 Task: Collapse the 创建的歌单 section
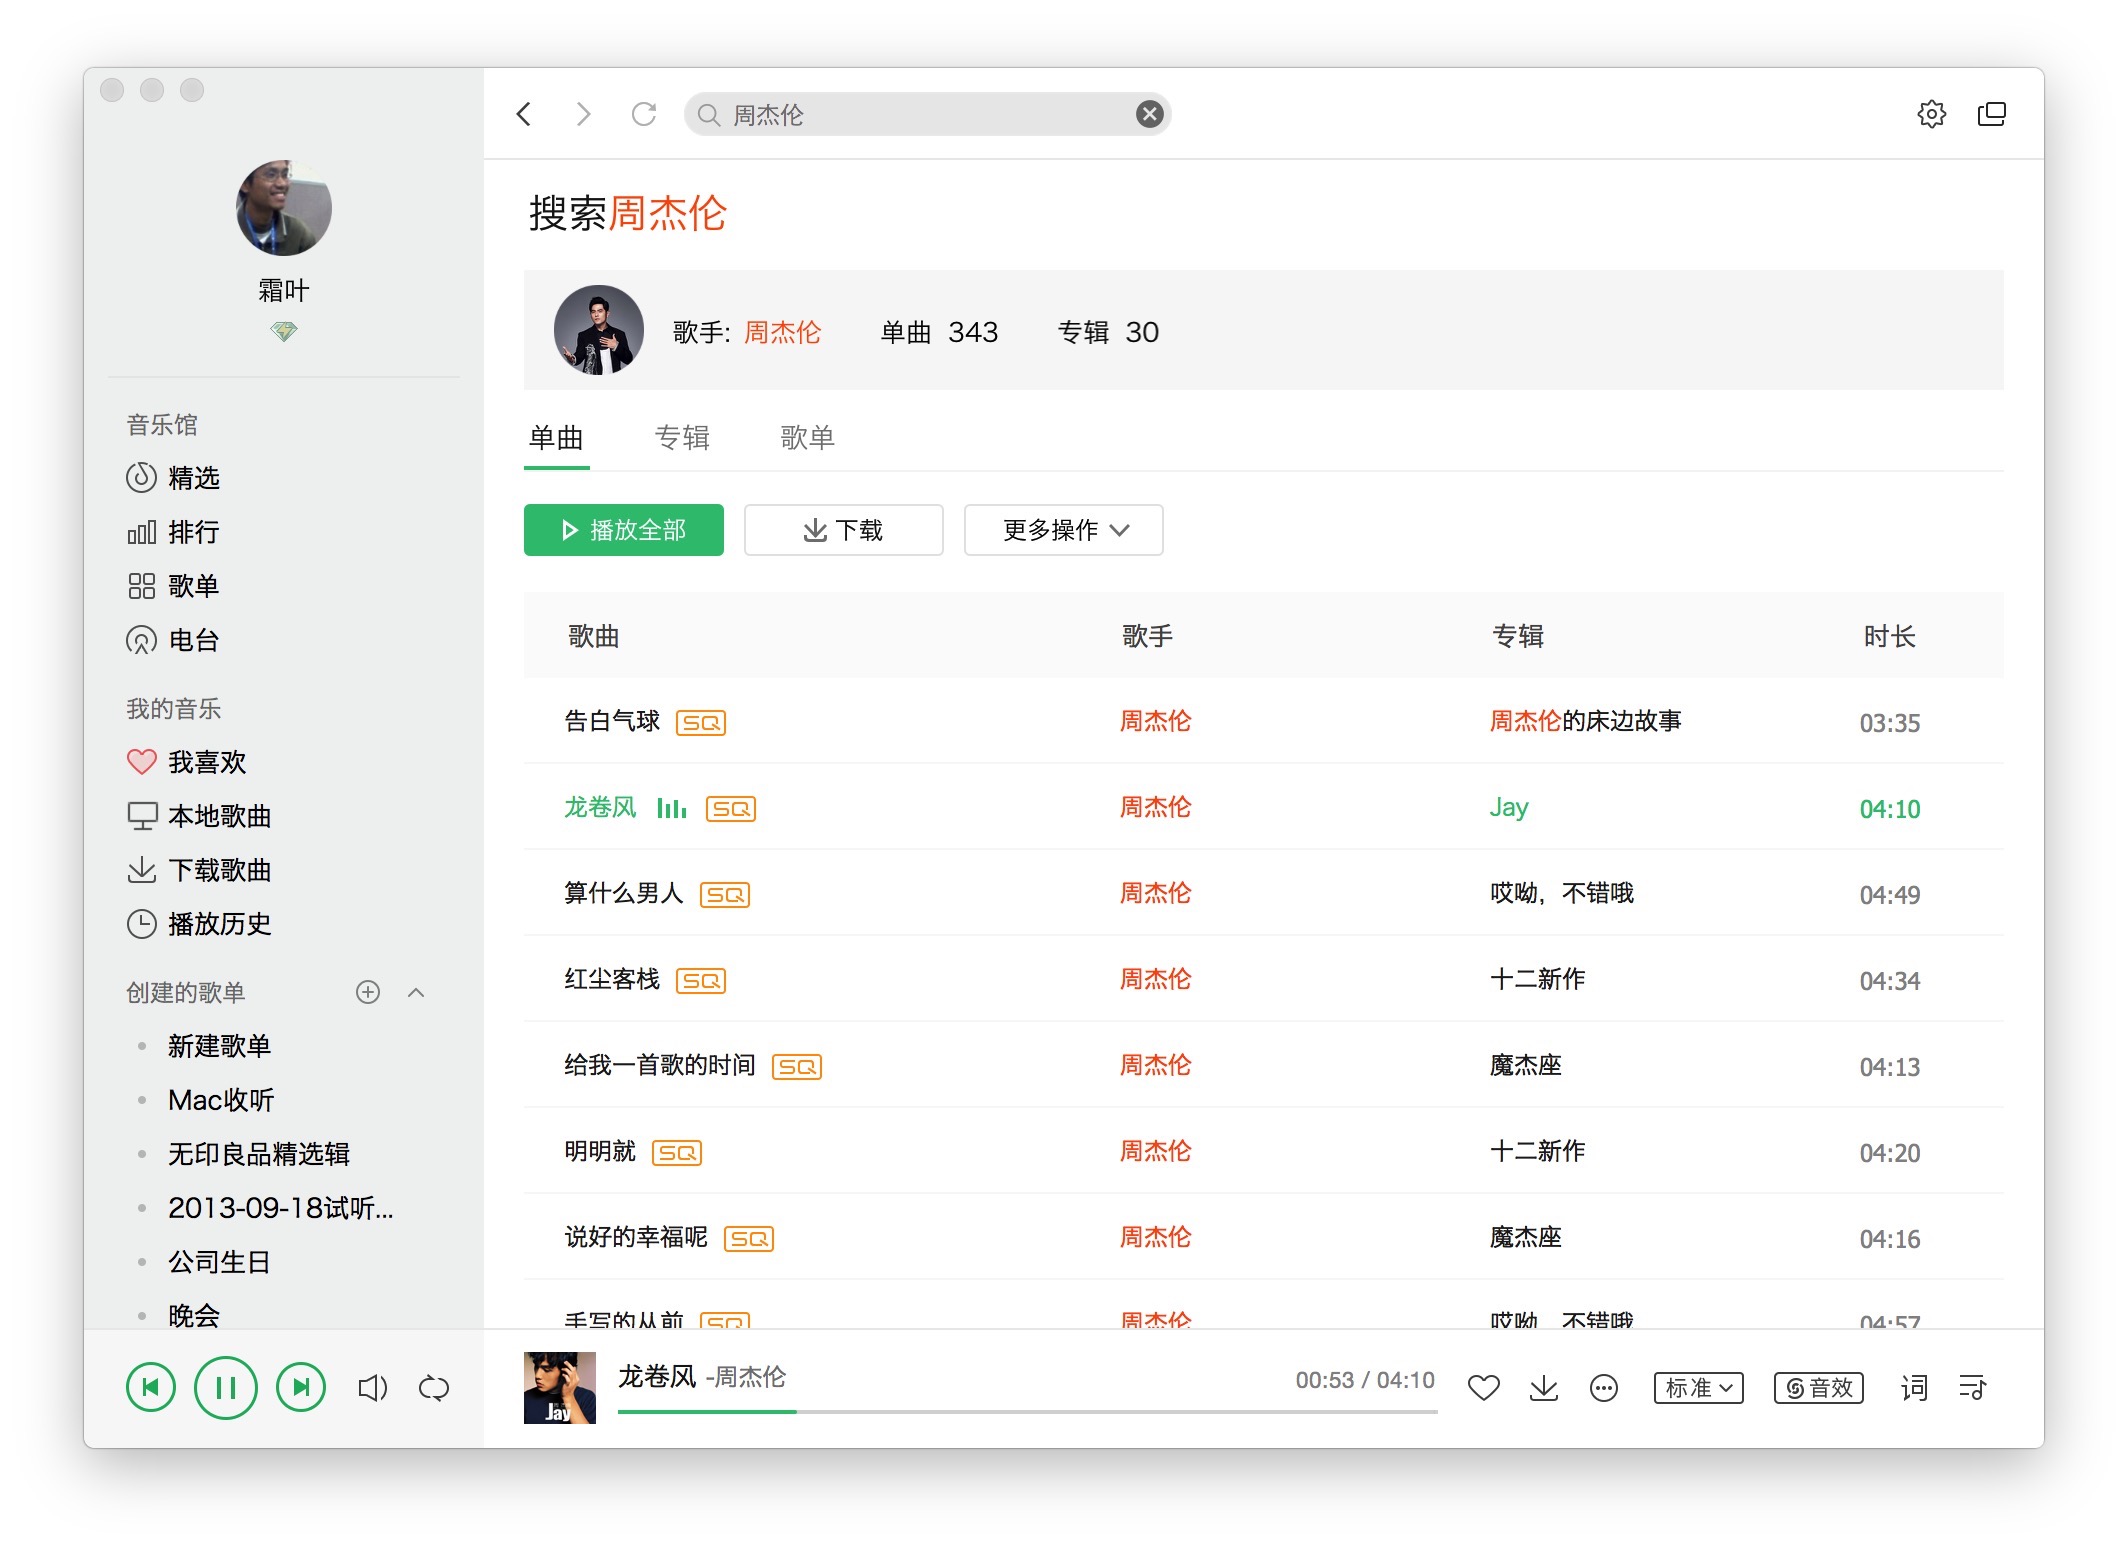417,992
